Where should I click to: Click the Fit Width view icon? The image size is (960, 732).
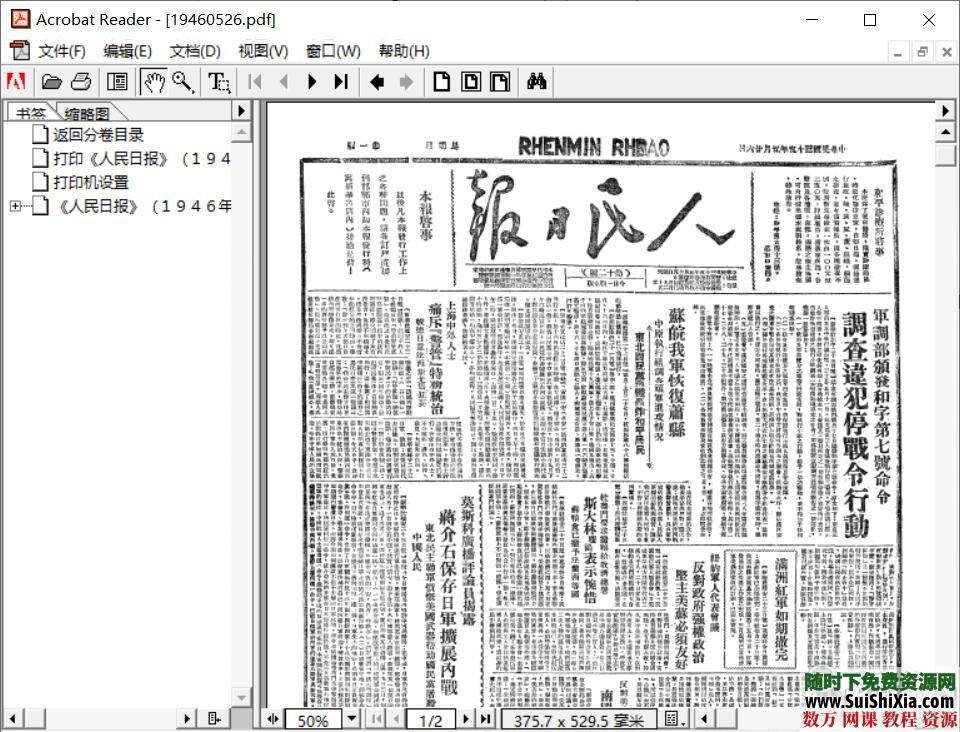(498, 82)
